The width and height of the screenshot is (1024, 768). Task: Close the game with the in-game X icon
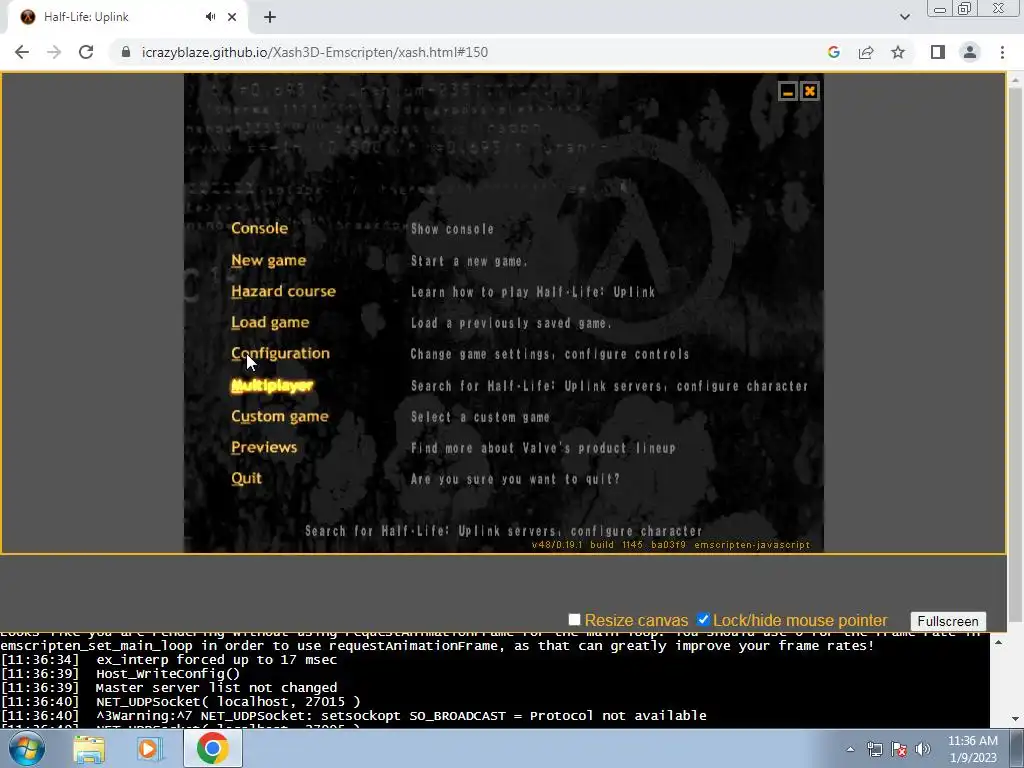click(810, 91)
